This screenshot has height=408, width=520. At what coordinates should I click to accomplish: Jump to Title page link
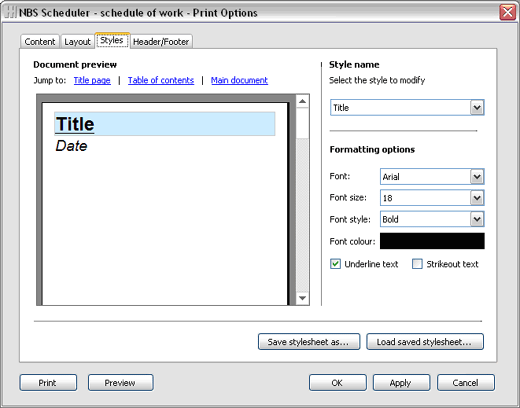point(92,80)
